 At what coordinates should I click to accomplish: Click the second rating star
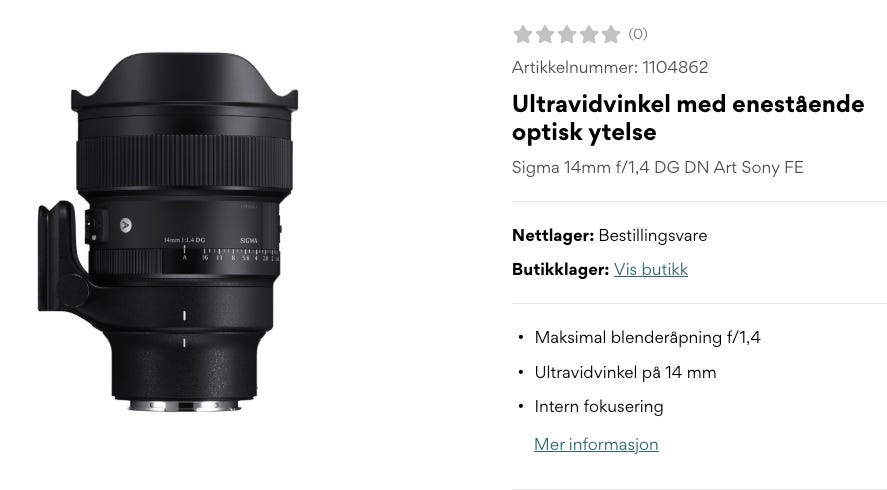coord(545,35)
